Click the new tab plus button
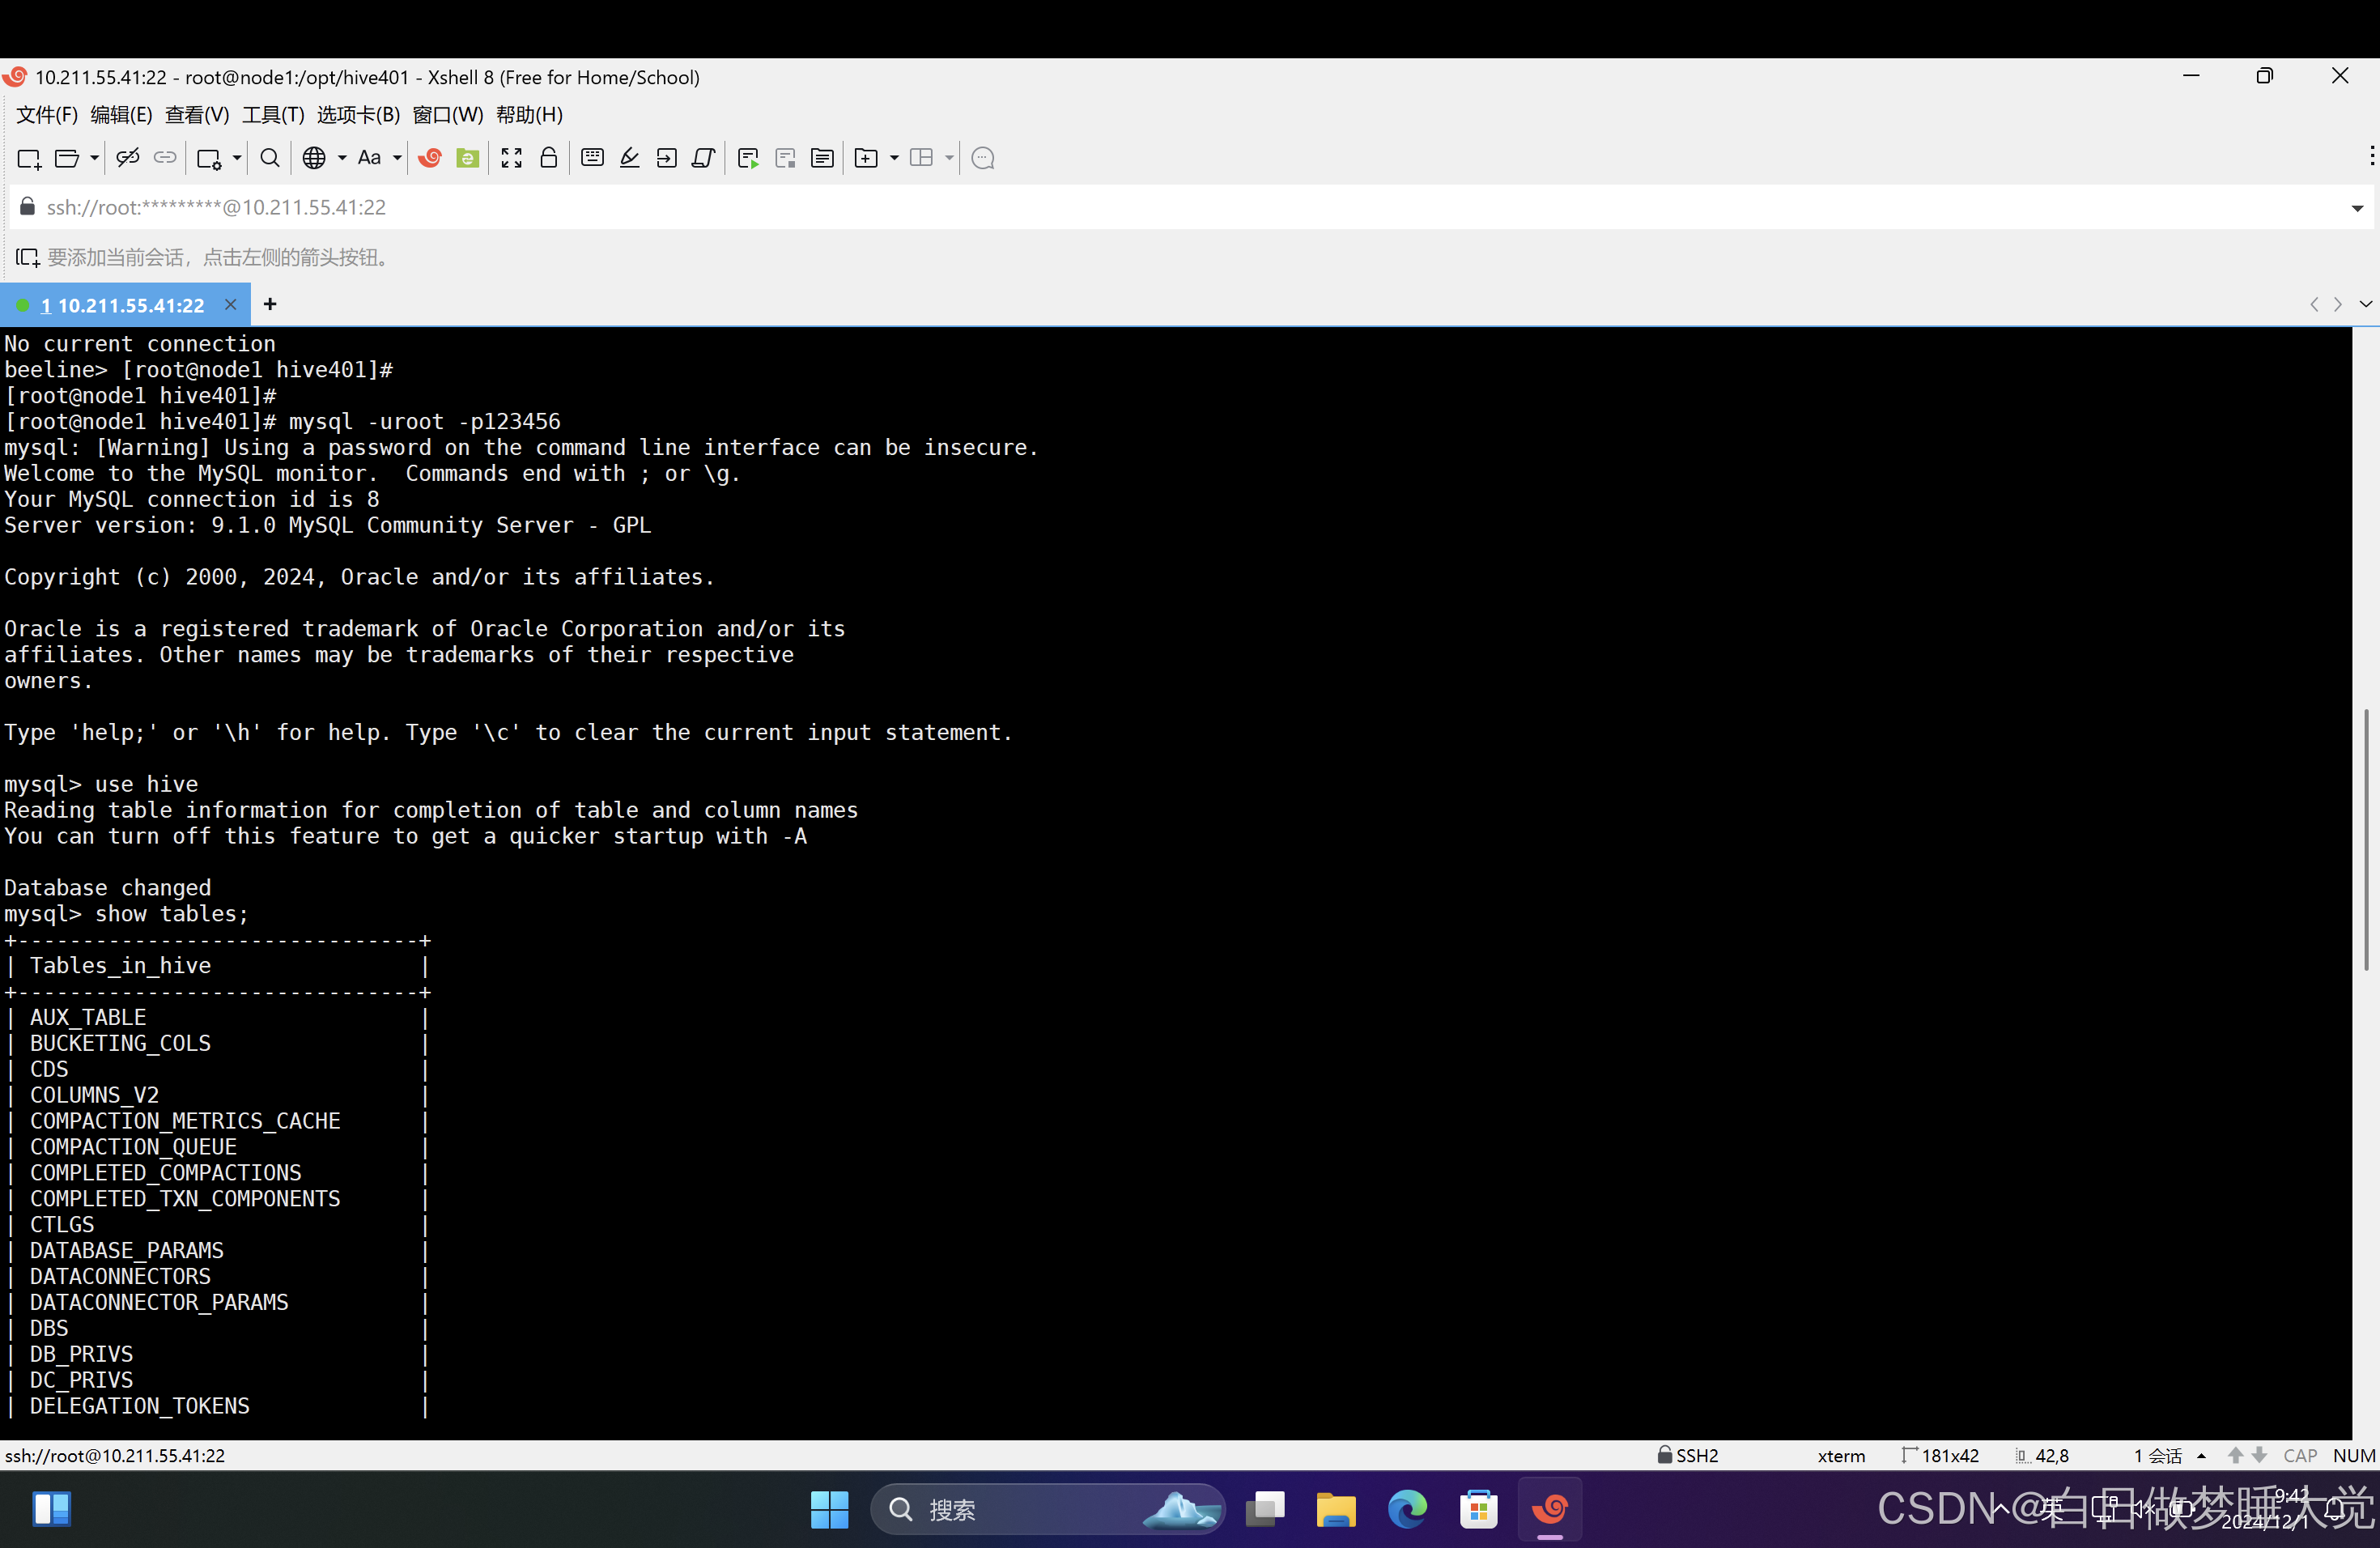 (x=269, y=305)
